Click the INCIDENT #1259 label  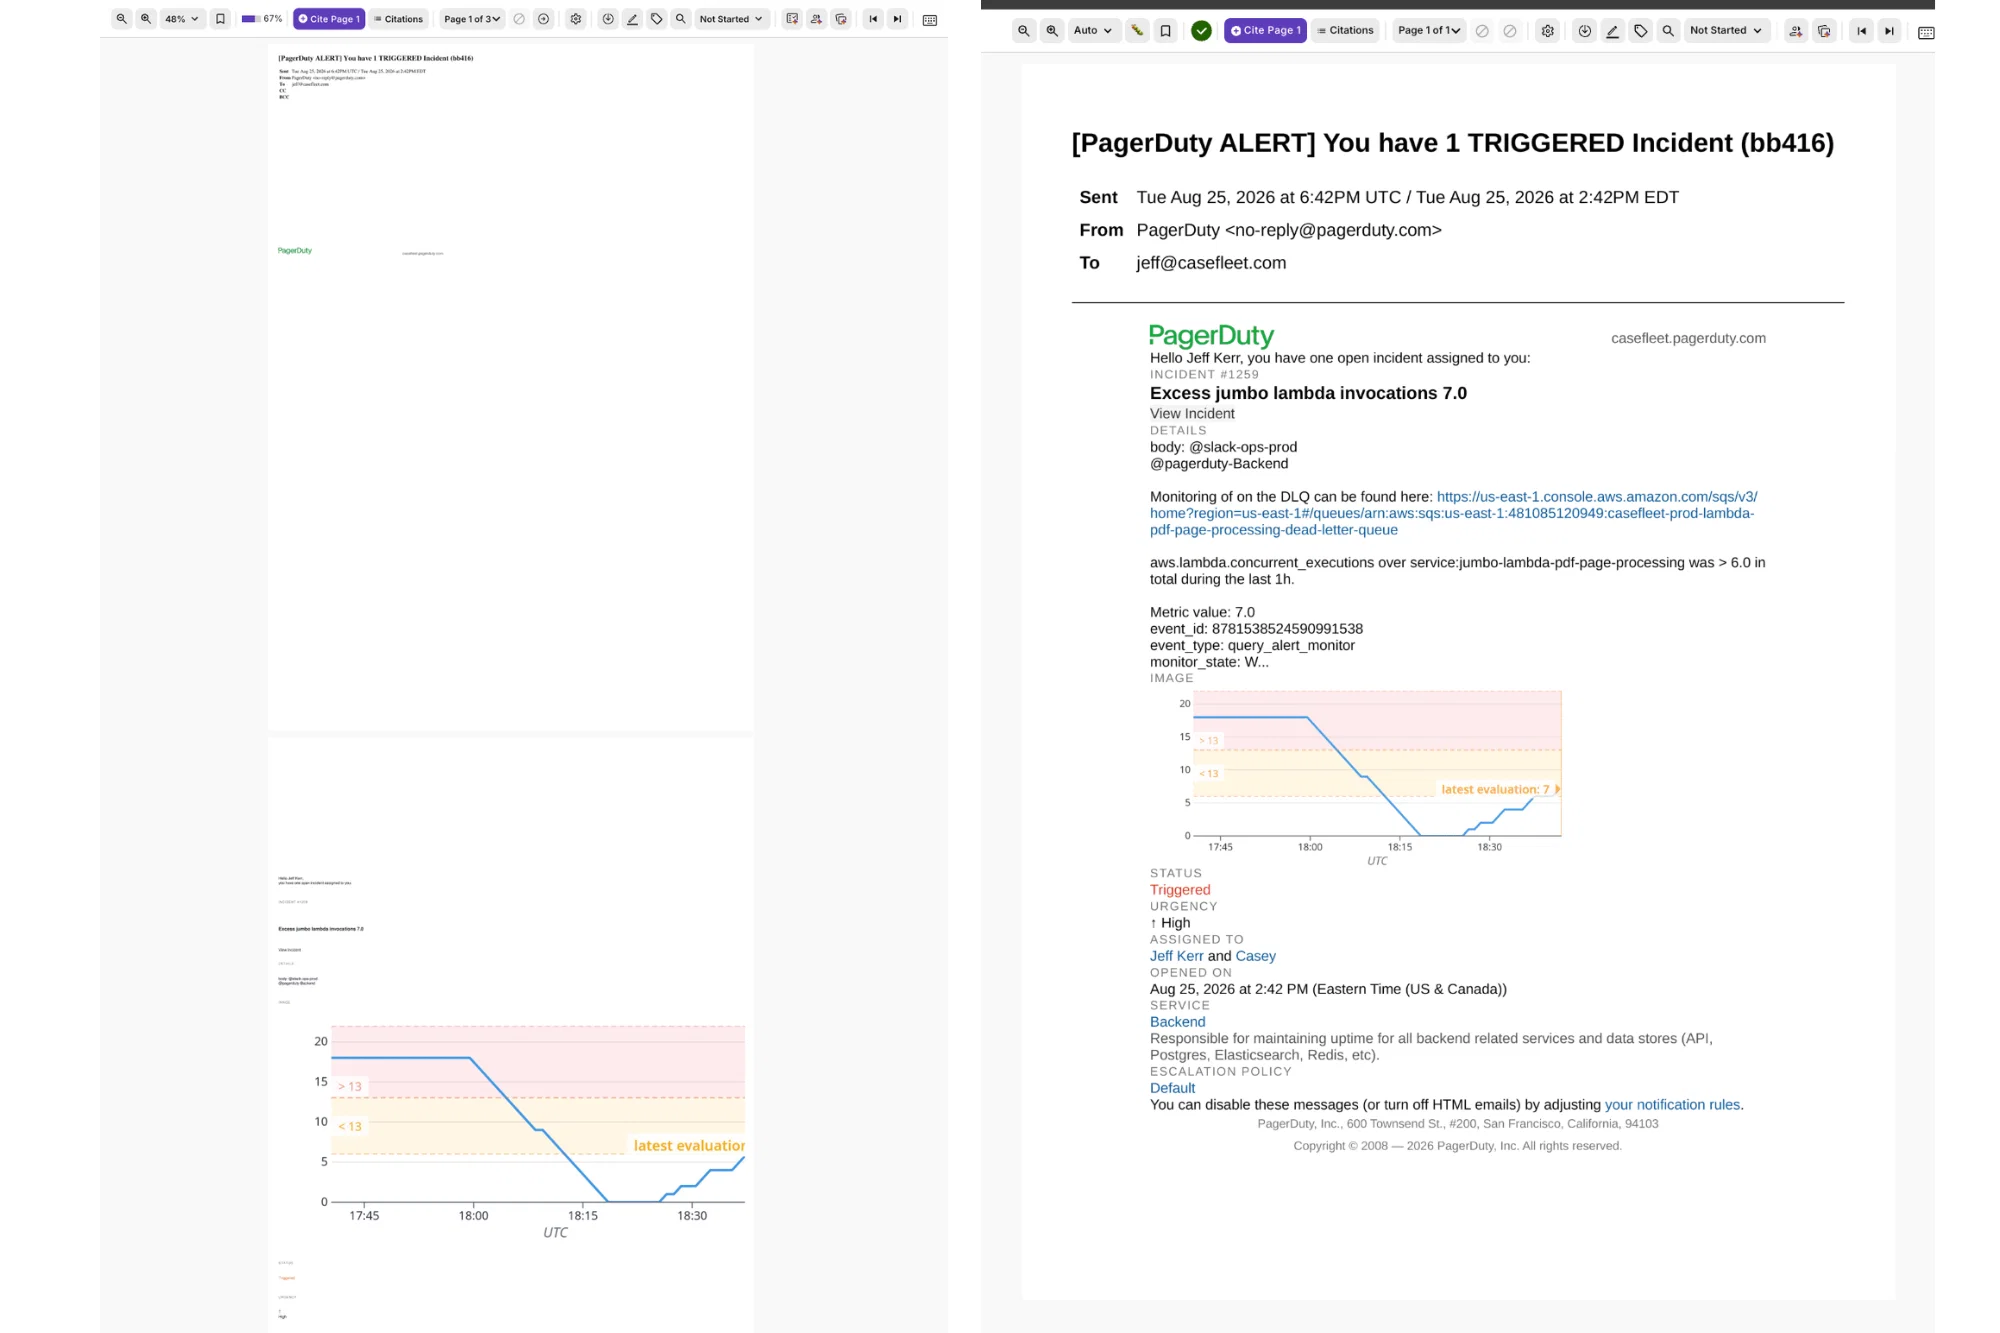(1204, 375)
